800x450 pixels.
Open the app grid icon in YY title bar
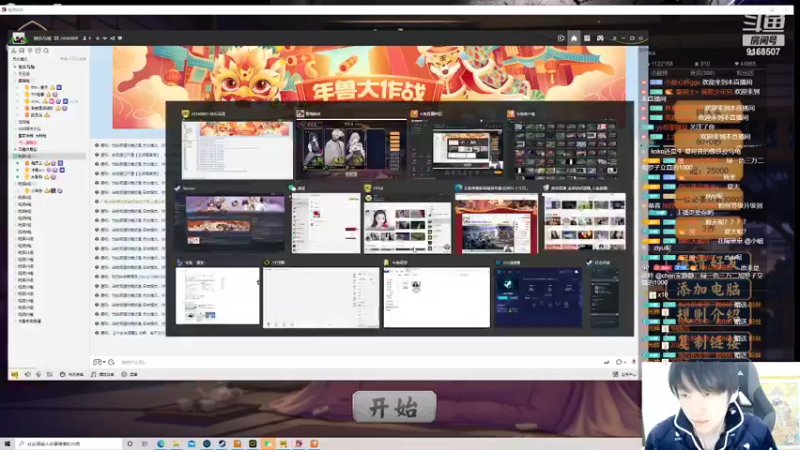[587, 38]
